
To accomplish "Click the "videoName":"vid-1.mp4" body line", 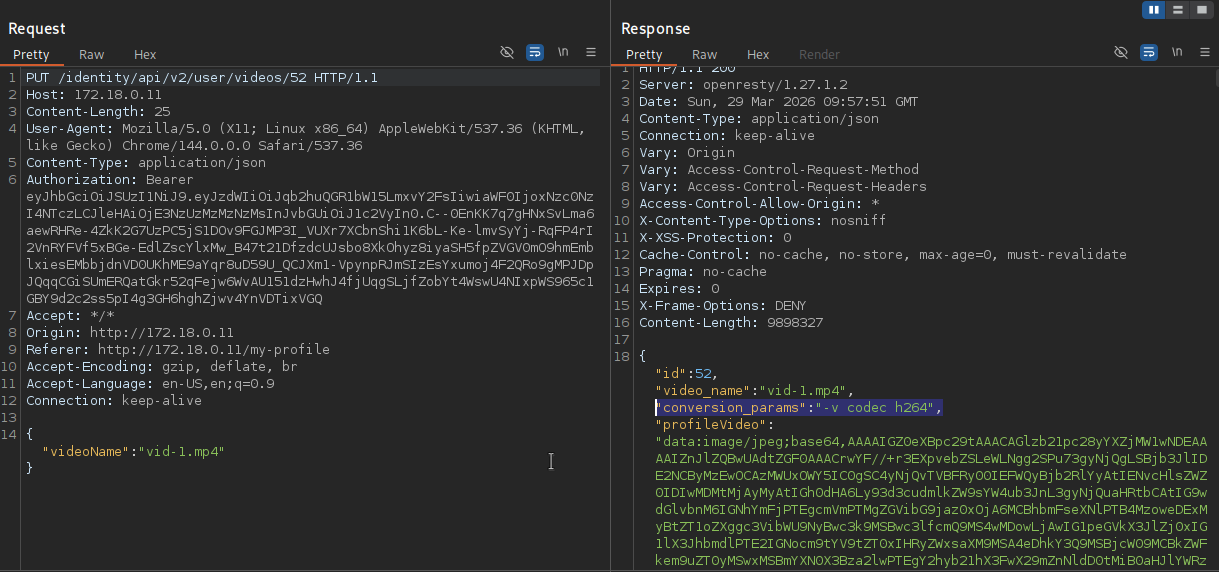I will pyautogui.click(x=133, y=452).
